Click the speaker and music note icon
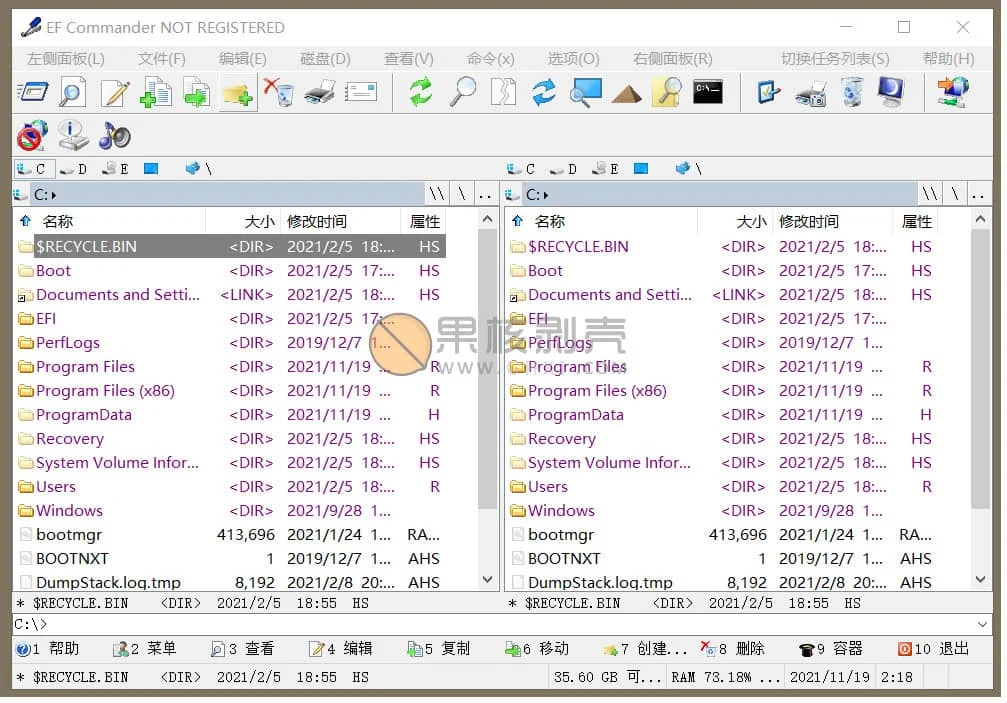Image resolution: width=1007 pixels, height=703 pixels. click(114, 135)
